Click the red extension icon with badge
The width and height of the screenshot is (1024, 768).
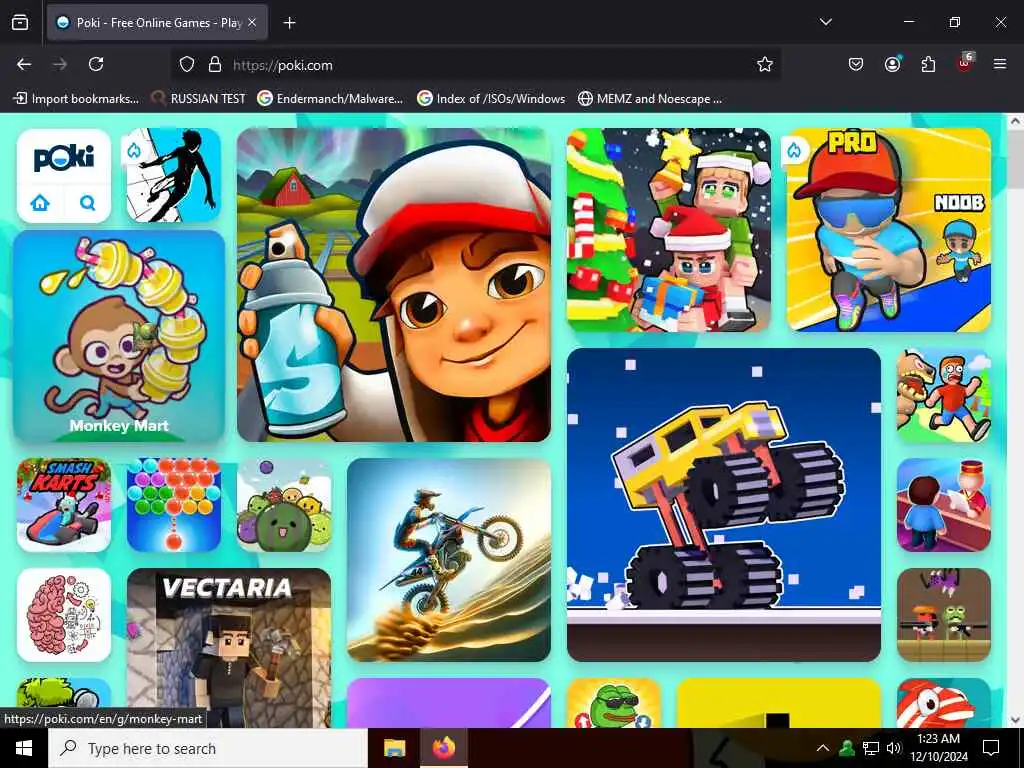(965, 63)
